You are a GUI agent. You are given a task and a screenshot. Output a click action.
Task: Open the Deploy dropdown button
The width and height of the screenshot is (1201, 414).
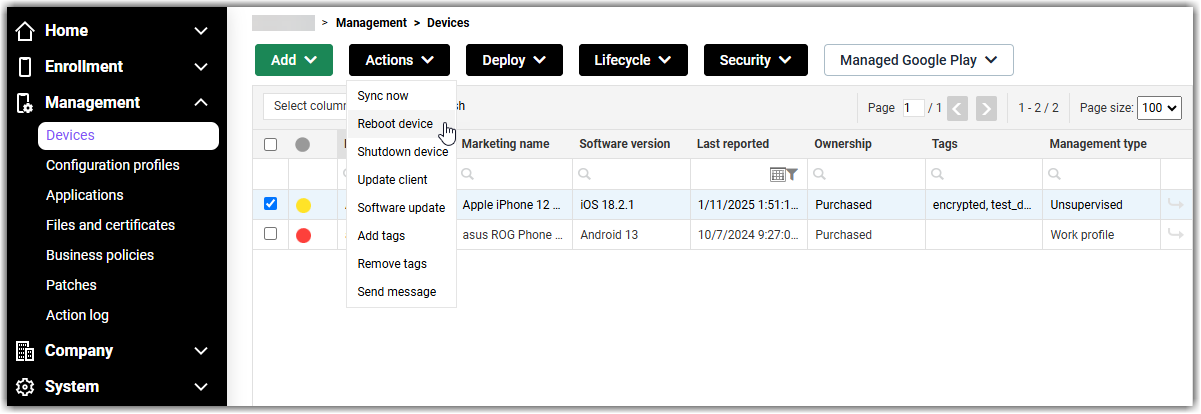(514, 60)
